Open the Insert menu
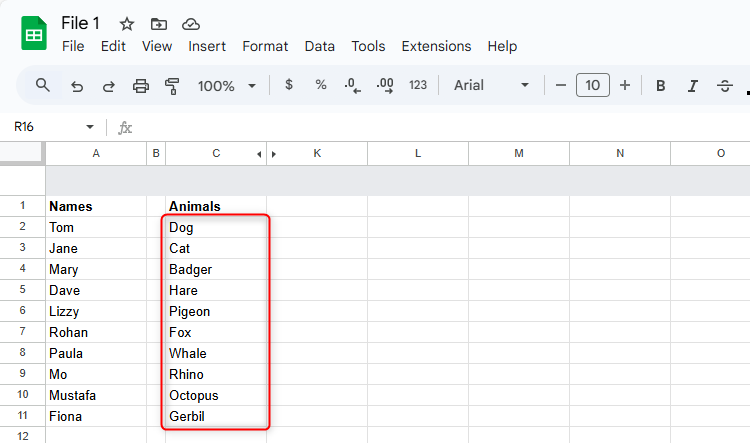Viewport: 750px width, 443px height. tap(207, 46)
